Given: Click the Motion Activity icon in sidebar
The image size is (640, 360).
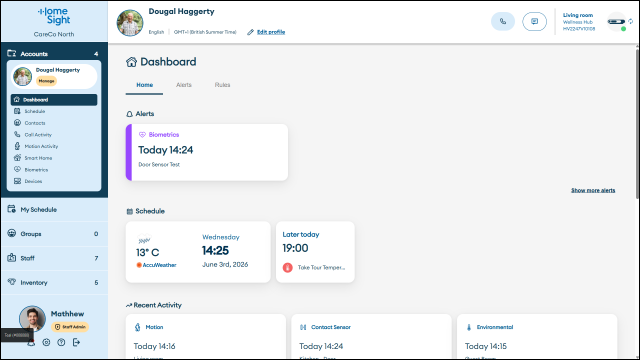Looking at the screenshot, I should [x=17, y=146].
